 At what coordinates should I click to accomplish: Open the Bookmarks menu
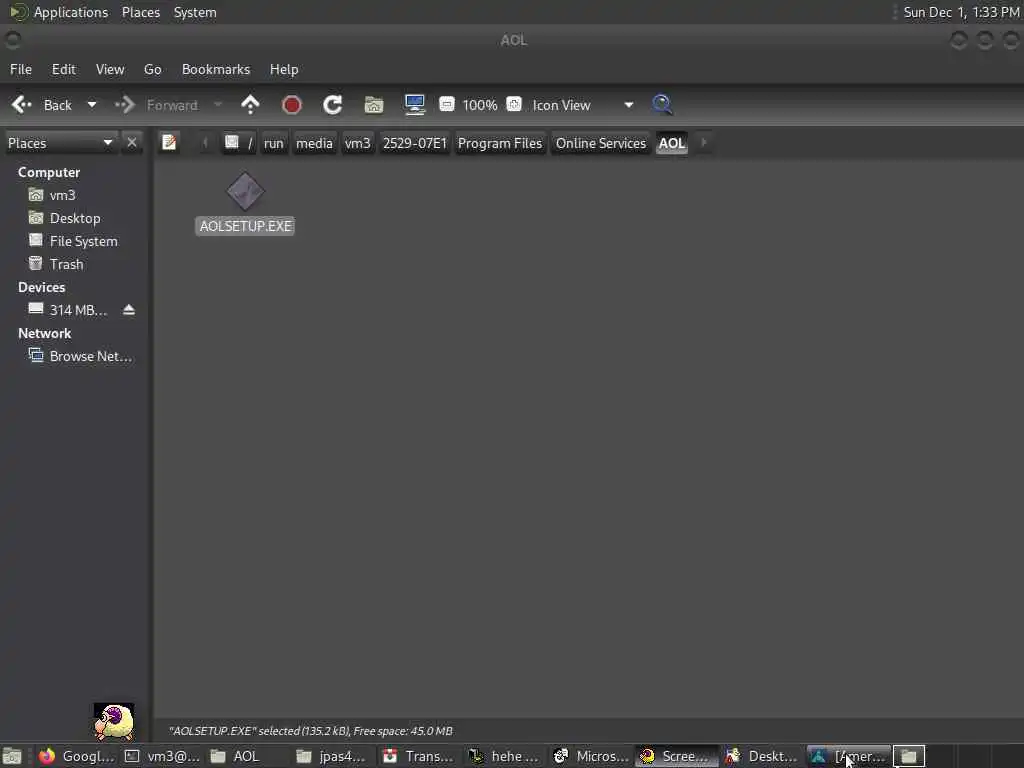tap(216, 69)
